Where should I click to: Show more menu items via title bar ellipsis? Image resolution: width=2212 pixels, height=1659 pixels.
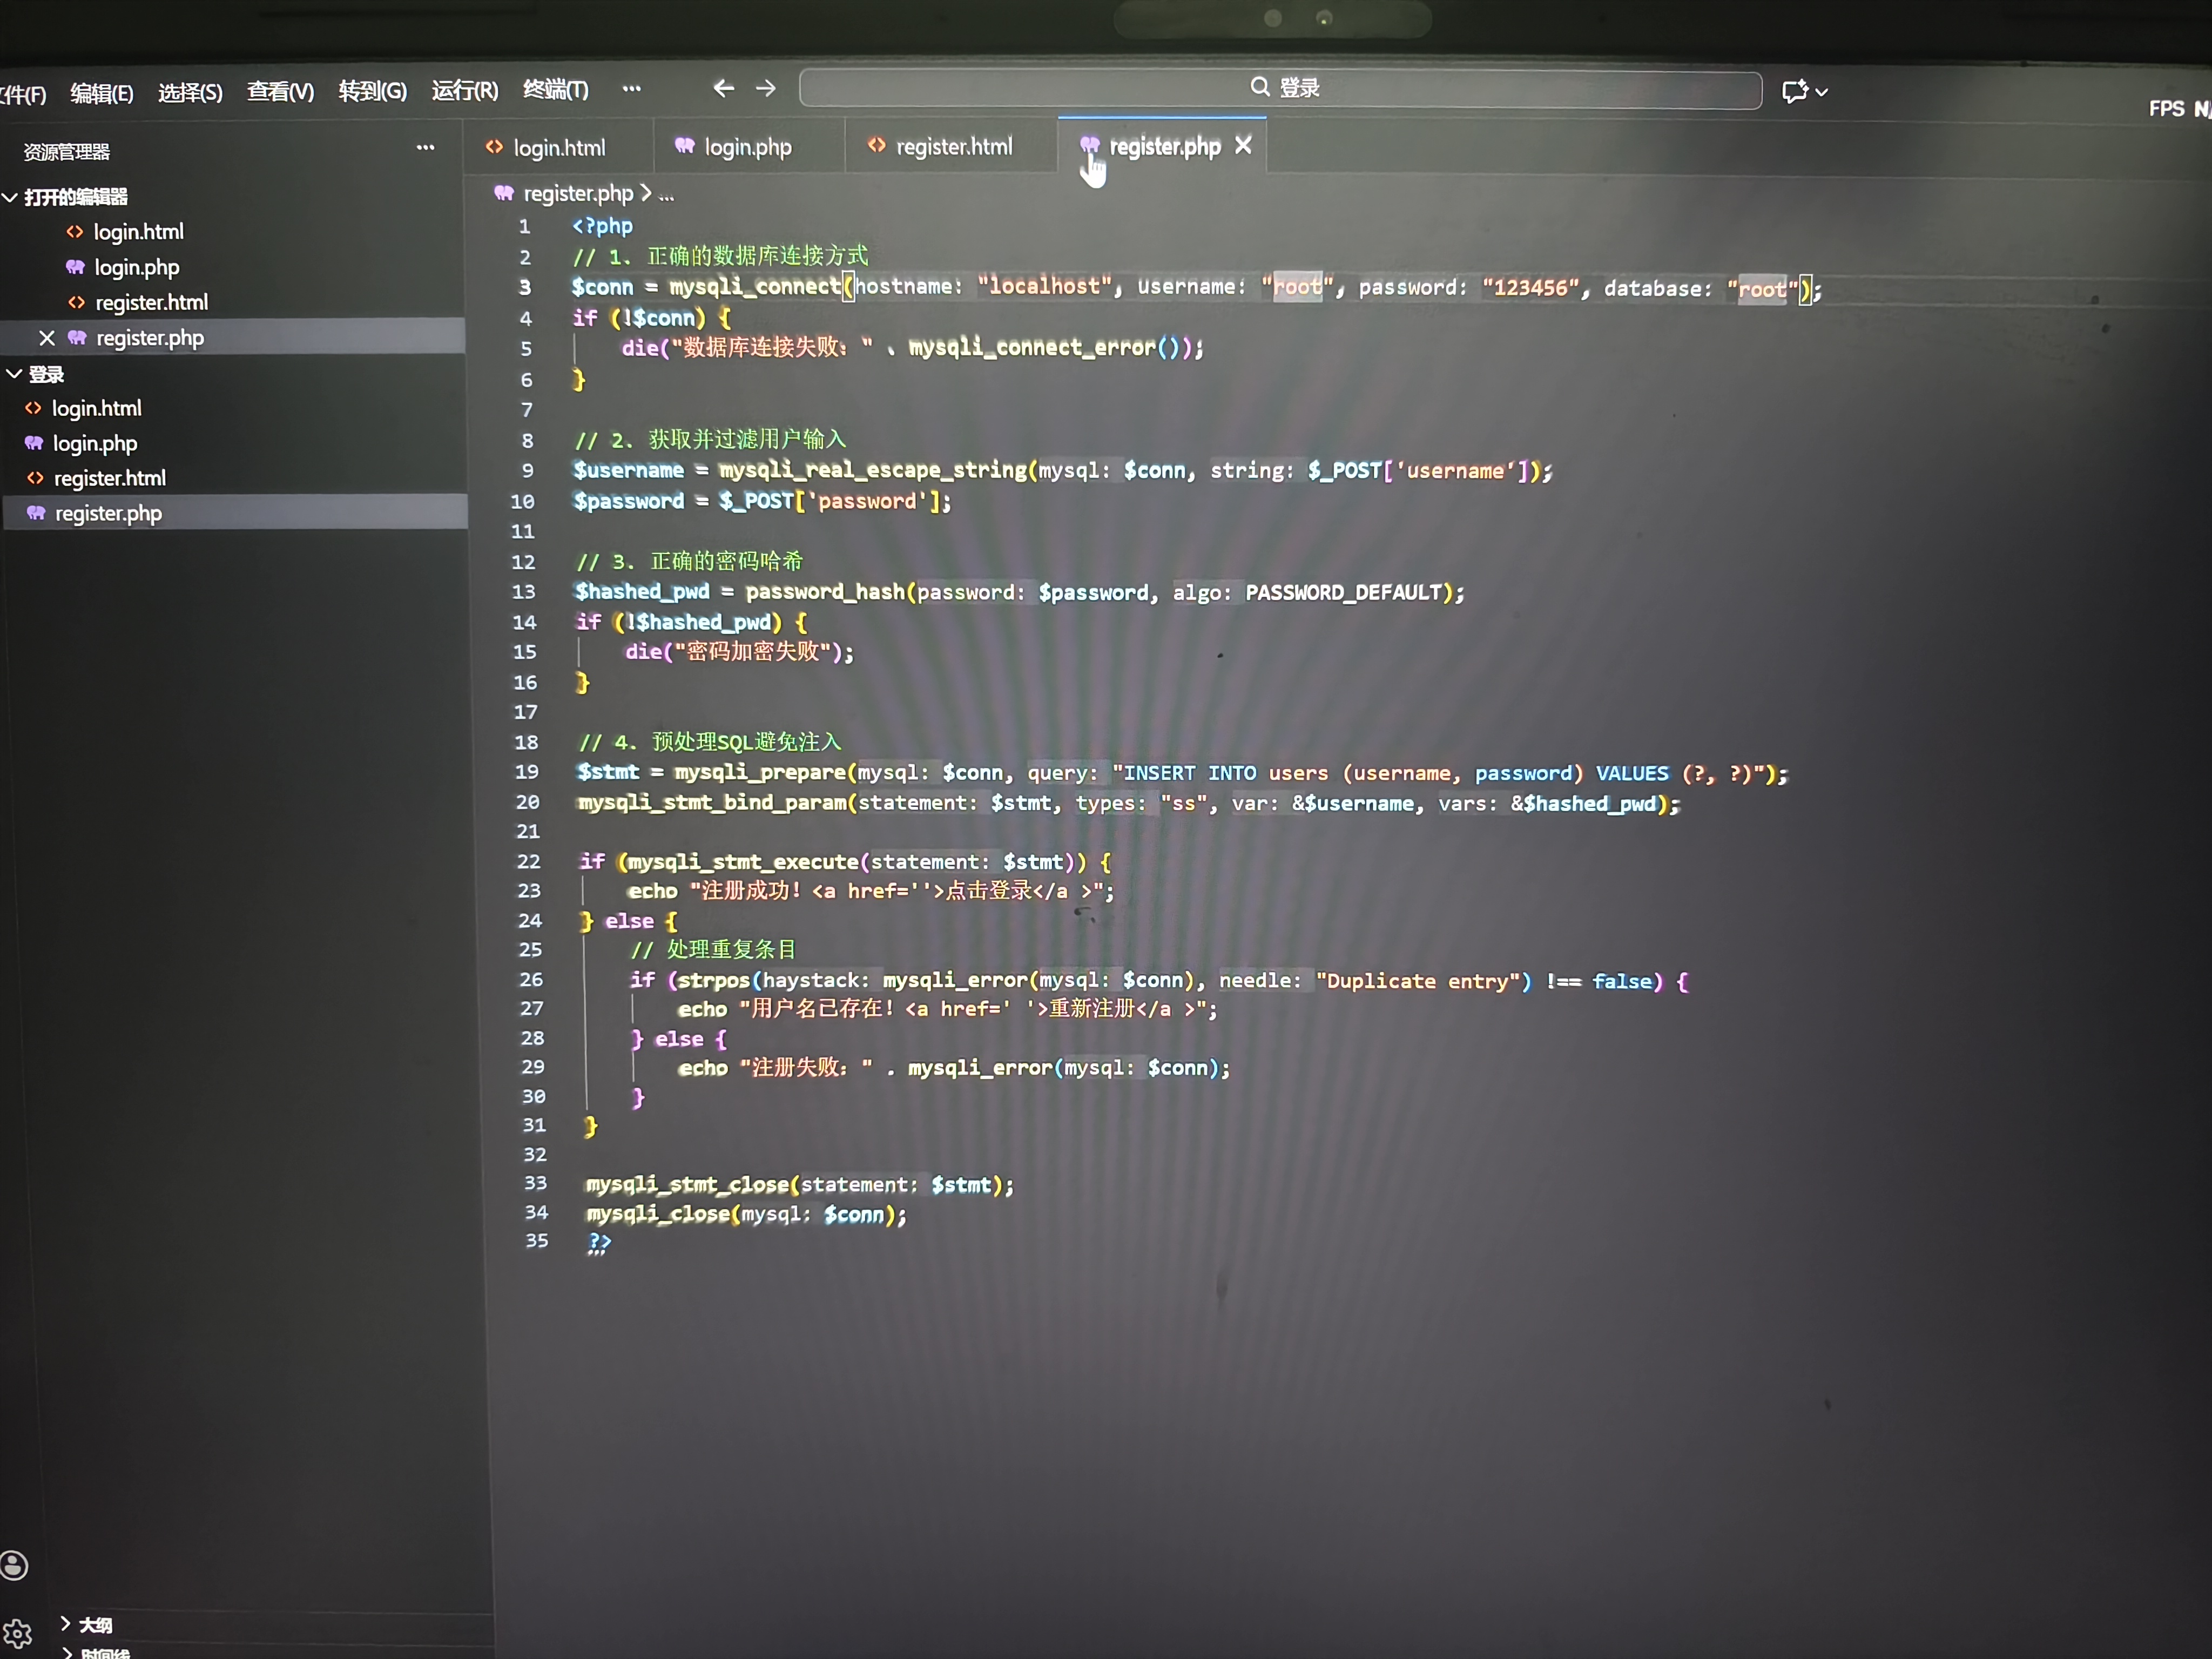coord(631,89)
